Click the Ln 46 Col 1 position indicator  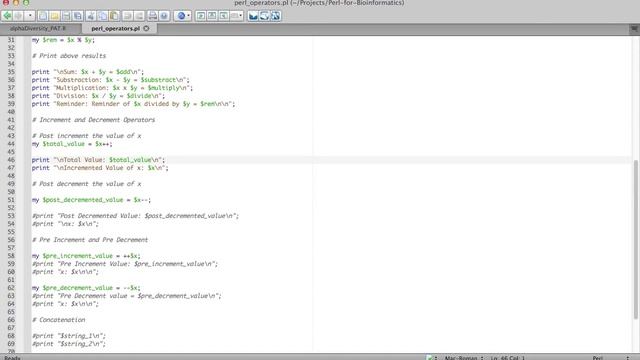507,358
